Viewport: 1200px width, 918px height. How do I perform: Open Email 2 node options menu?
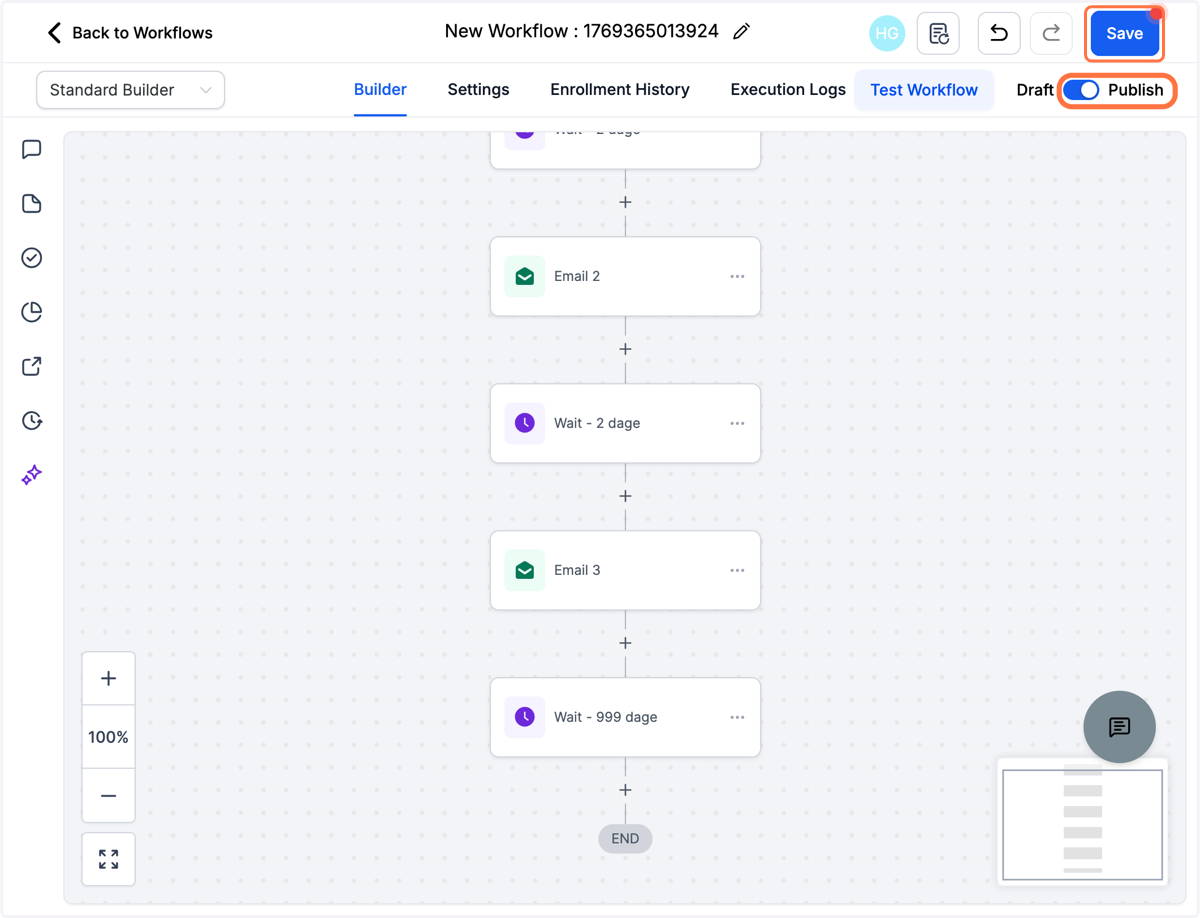pyautogui.click(x=737, y=276)
